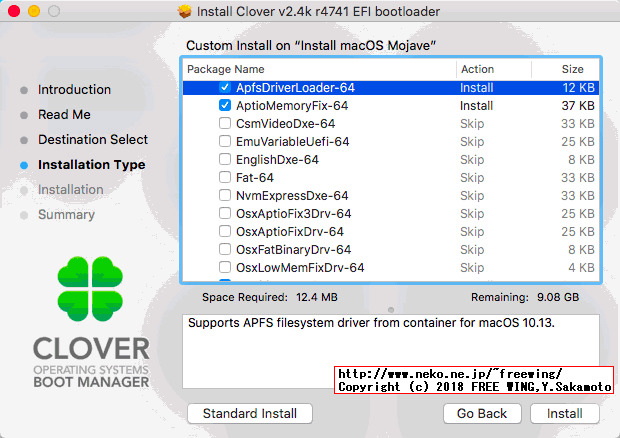Check the OsxAptioFixDrv-64 checkbox
Image resolution: width=620 pixels, height=438 pixels.
[225, 231]
